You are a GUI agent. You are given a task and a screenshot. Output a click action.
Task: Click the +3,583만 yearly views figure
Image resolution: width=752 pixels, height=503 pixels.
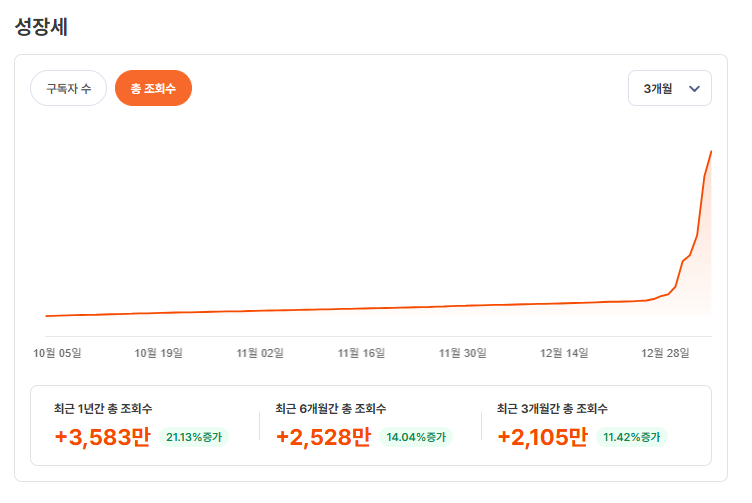point(102,437)
